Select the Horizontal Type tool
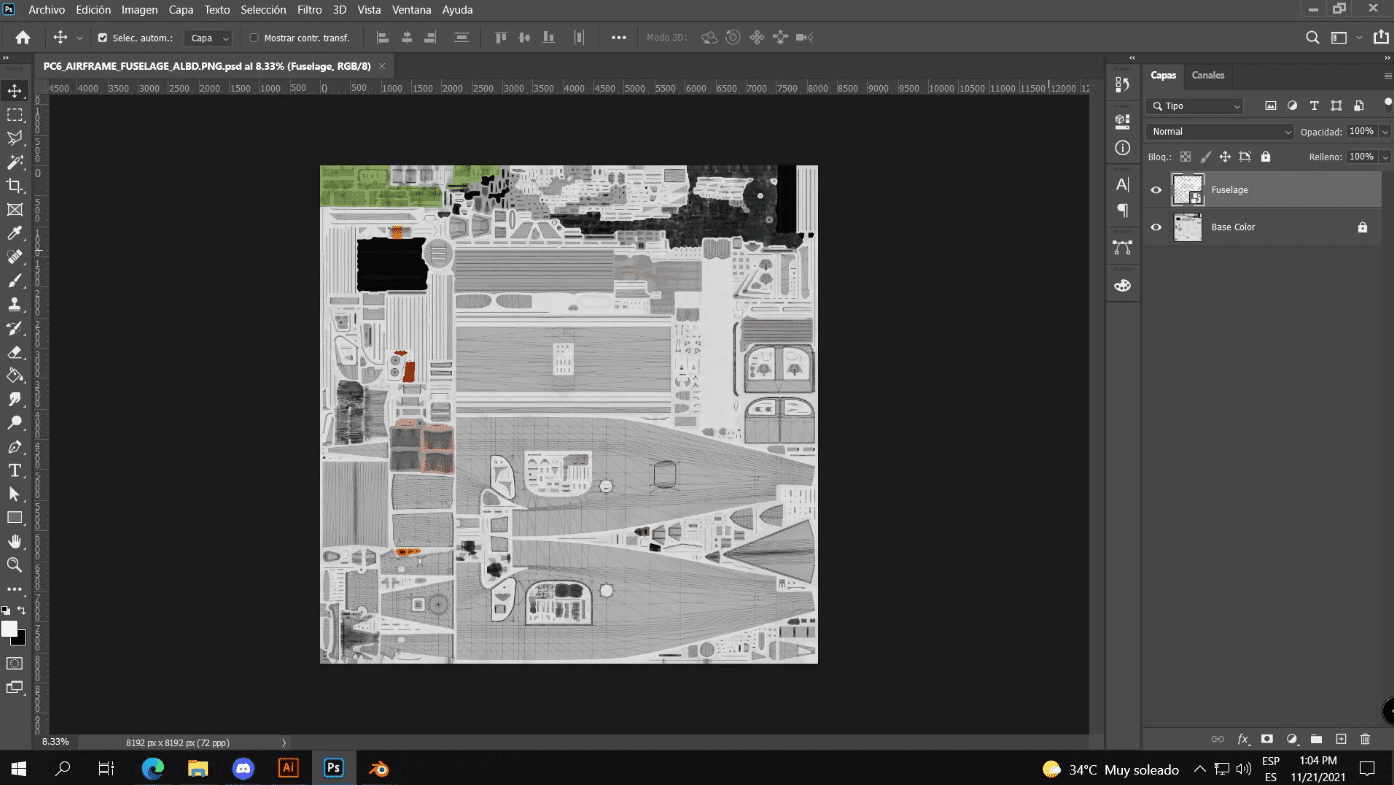This screenshot has width=1394, height=785. coord(15,470)
